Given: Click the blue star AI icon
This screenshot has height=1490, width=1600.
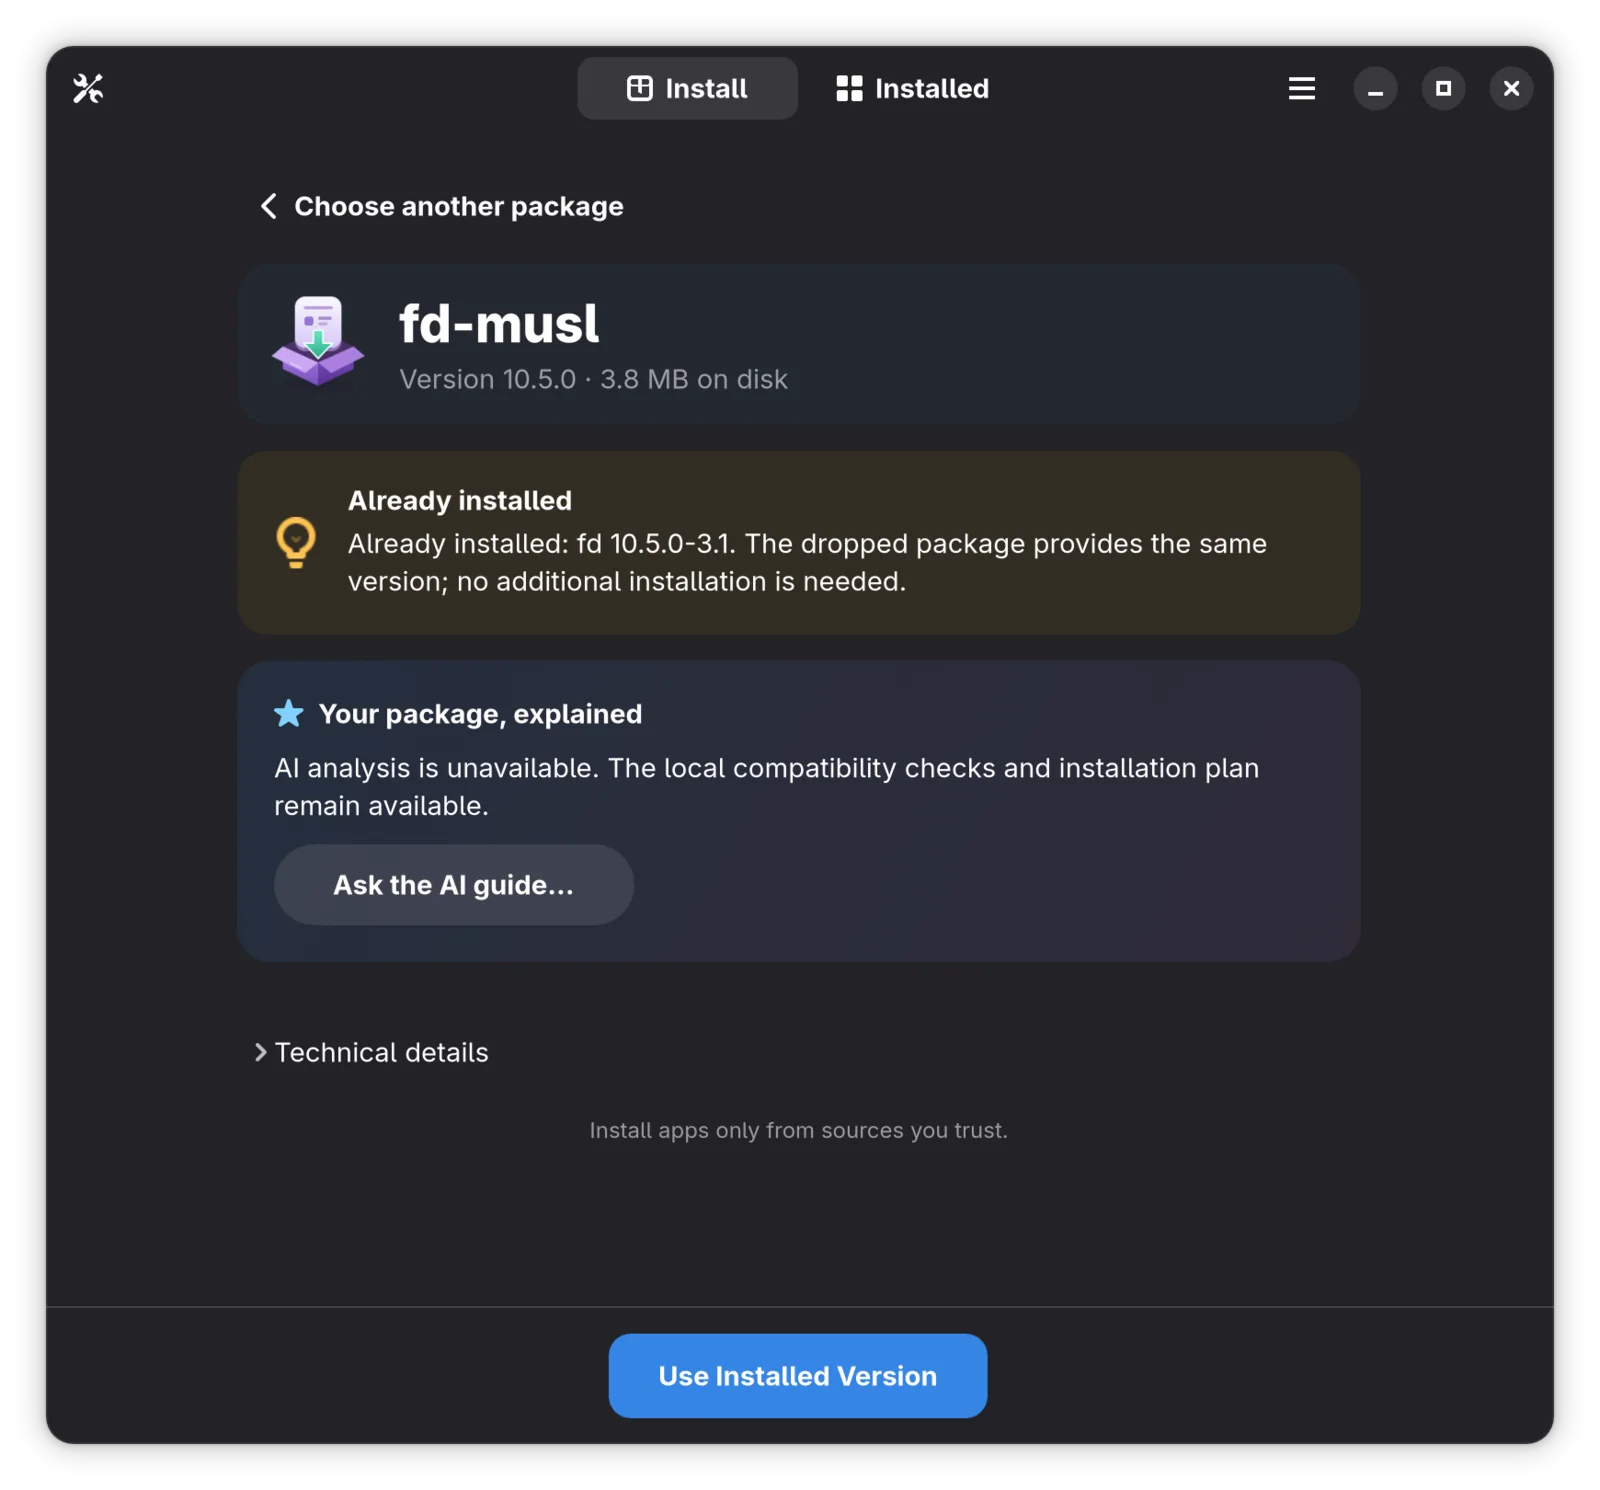Looking at the screenshot, I should tap(289, 713).
